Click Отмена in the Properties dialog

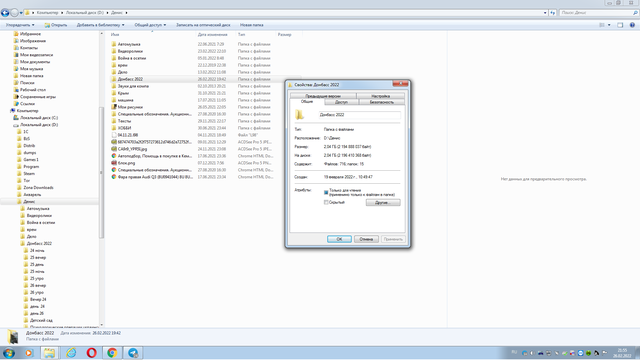366,239
